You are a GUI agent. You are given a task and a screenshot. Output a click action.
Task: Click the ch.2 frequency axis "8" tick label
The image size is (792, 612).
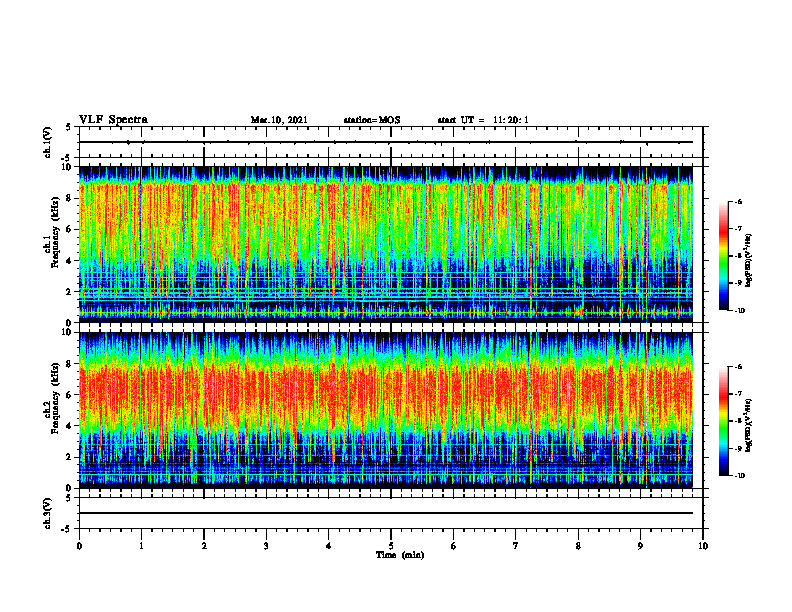point(70,364)
